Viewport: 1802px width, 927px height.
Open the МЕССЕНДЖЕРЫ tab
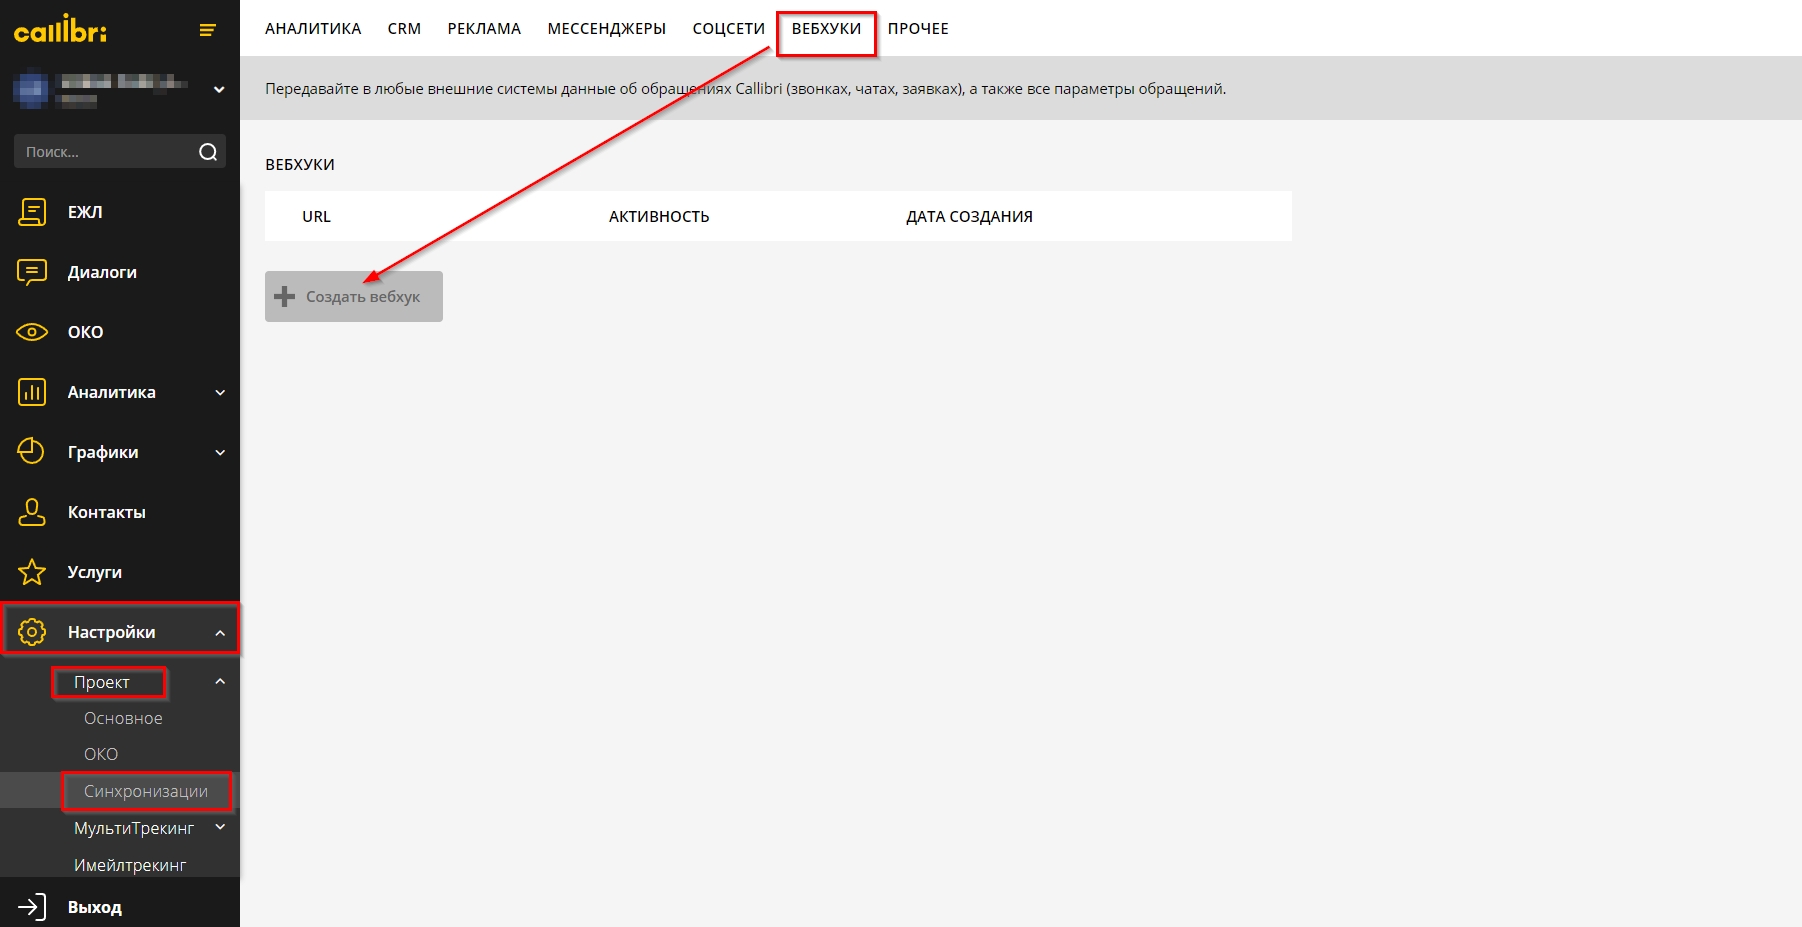pos(606,29)
